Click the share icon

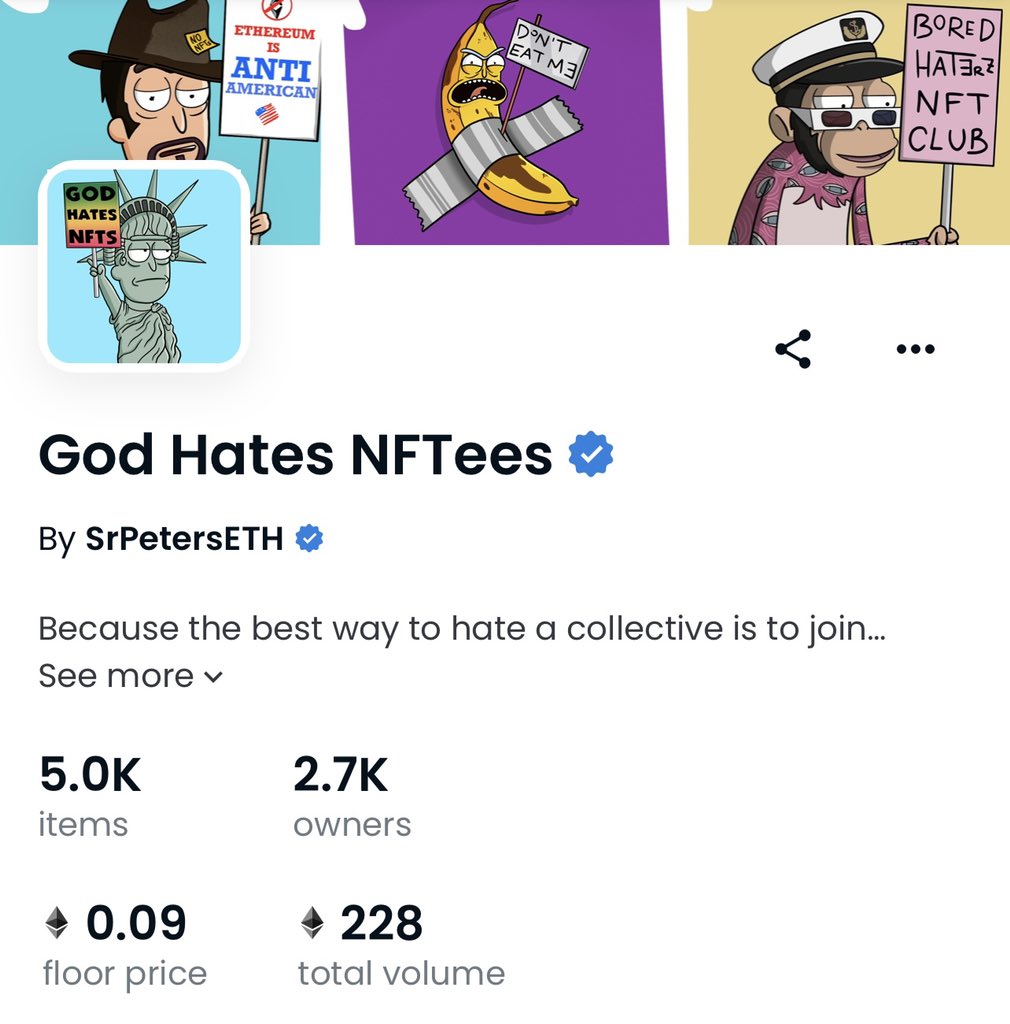(793, 349)
